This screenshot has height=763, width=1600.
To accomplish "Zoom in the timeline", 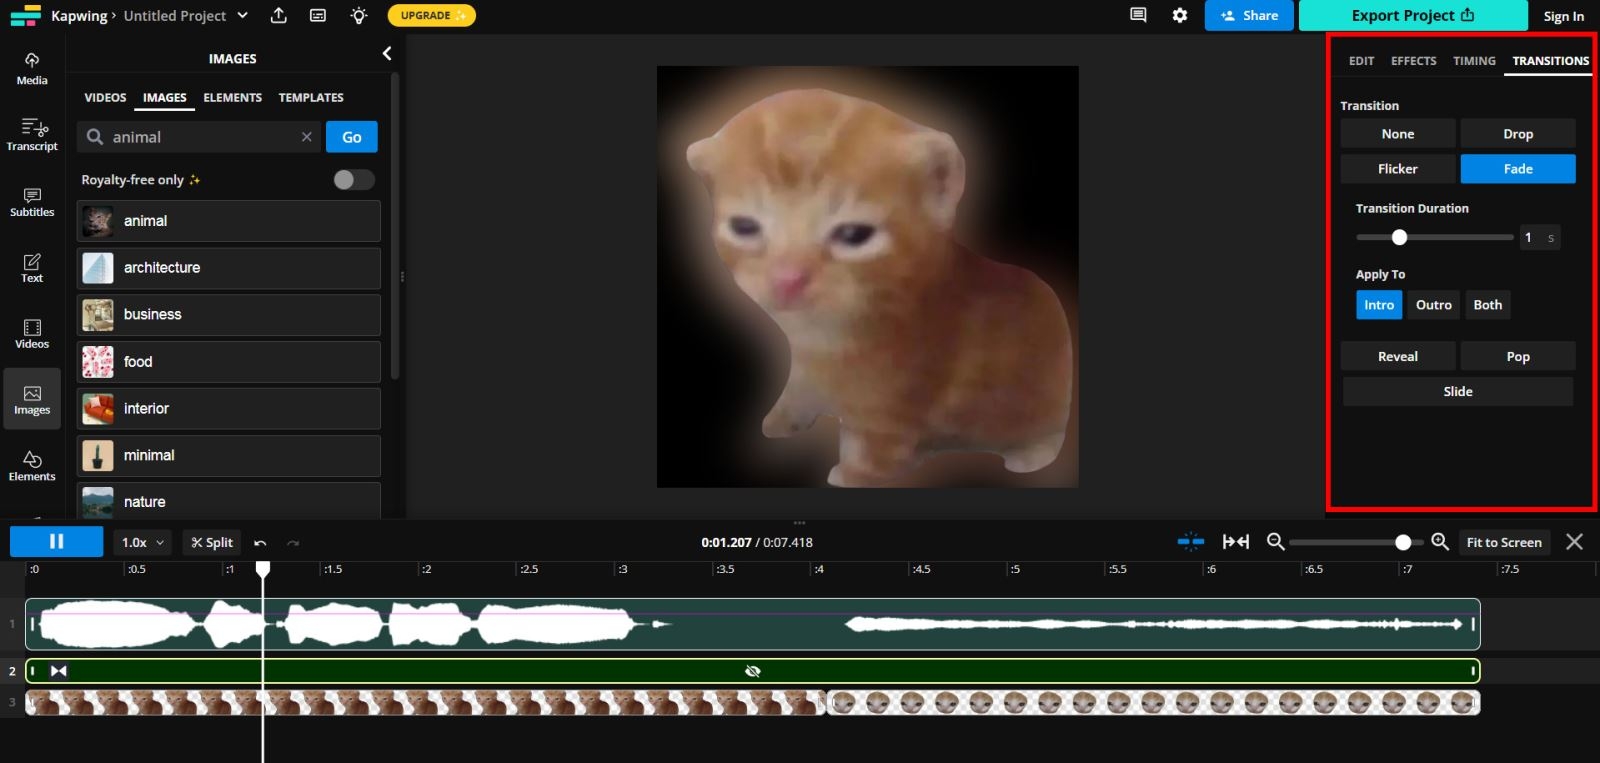I will pos(1440,542).
